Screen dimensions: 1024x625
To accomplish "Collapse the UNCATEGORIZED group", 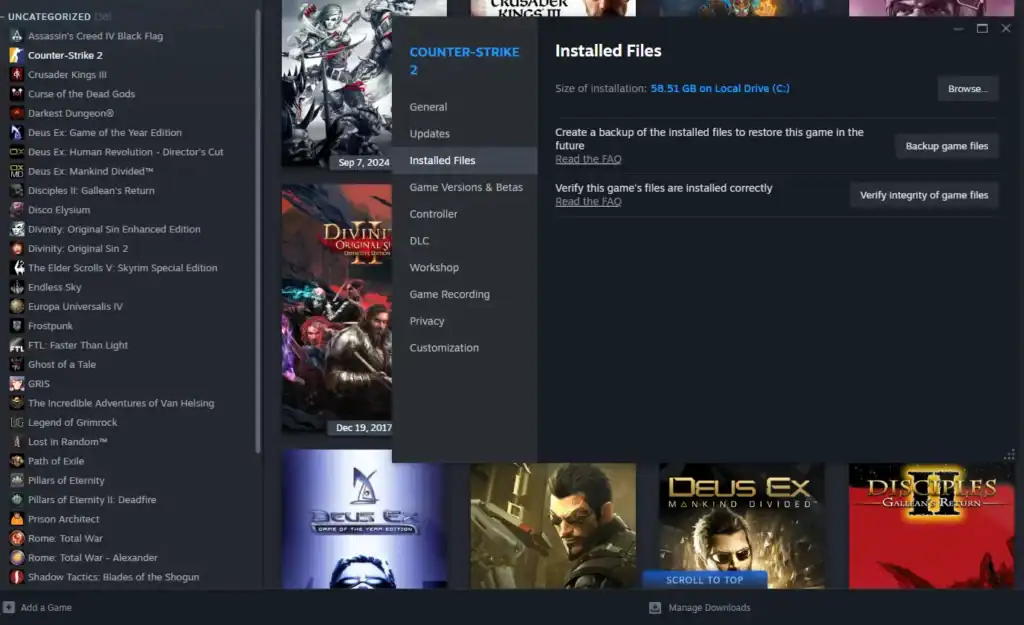I will 7,16.
